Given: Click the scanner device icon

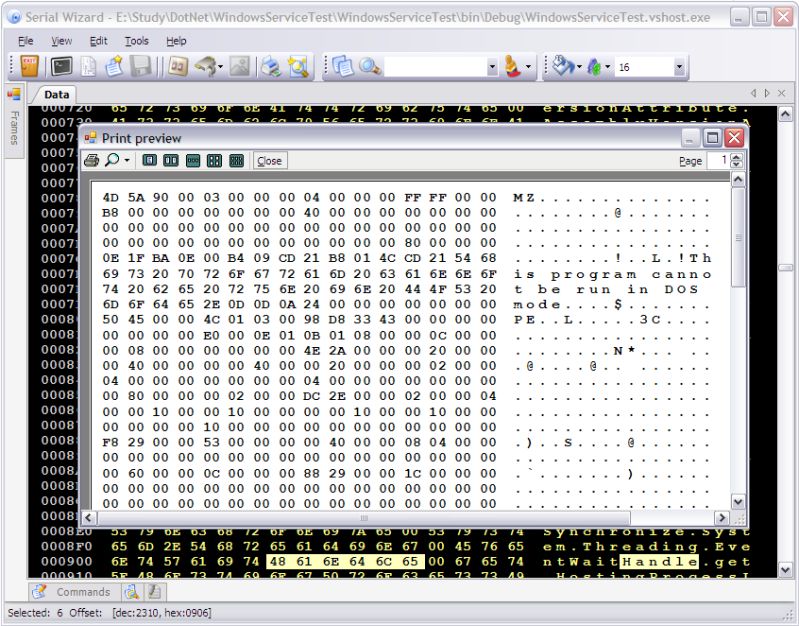Looking at the screenshot, I should [205, 66].
